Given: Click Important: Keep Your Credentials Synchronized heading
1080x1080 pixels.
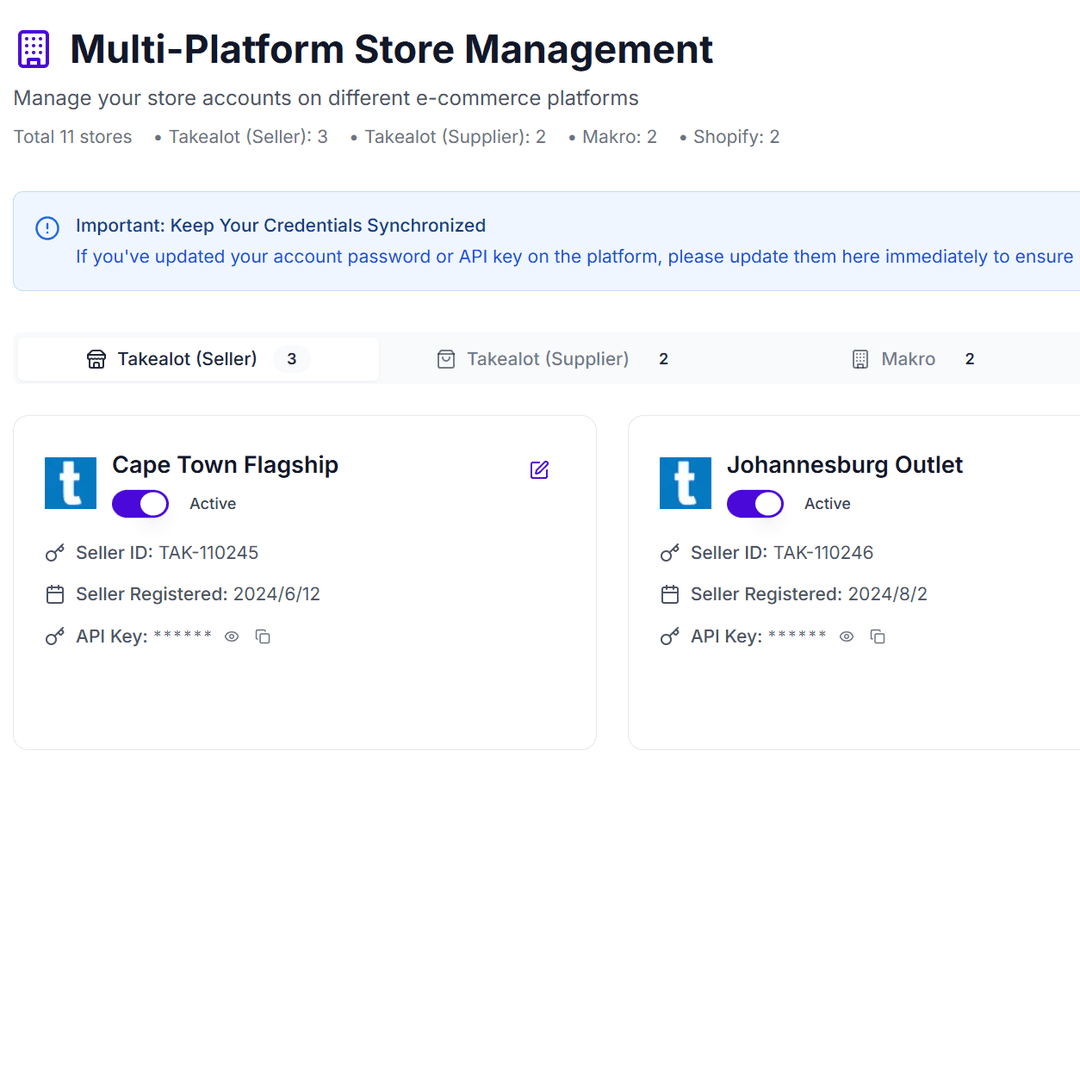Looking at the screenshot, I should (280, 226).
